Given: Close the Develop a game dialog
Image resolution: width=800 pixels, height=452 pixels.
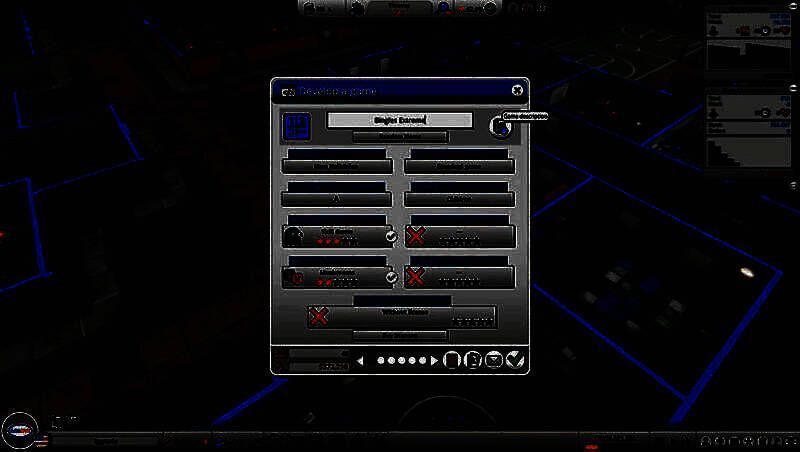Looking at the screenshot, I should pos(517,90).
